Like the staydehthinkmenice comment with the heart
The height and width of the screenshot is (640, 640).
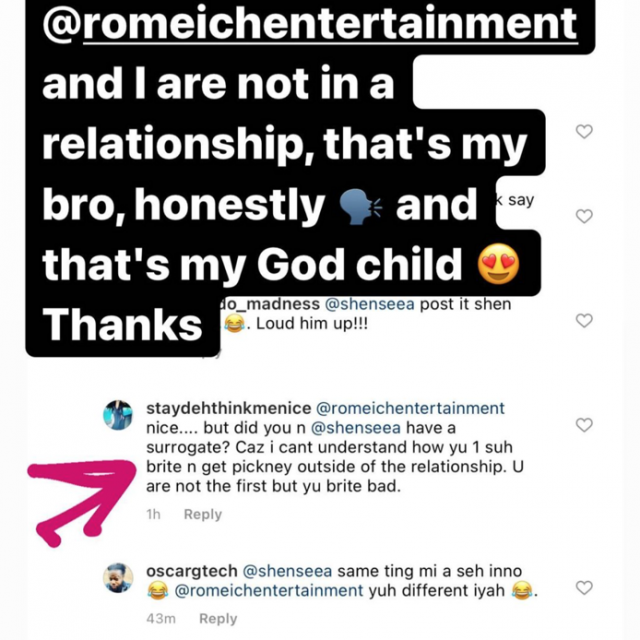pos(585,426)
